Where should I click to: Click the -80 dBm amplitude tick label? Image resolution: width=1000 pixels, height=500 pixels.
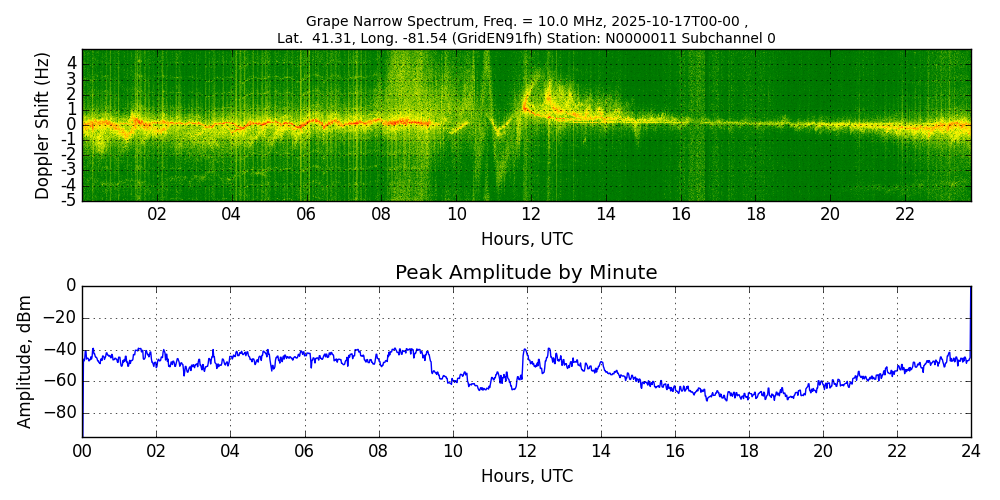[62, 412]
